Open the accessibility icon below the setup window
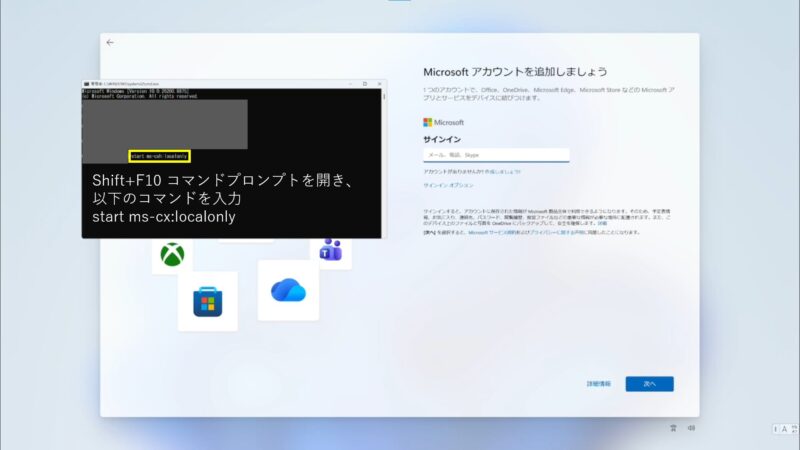800x450 pixels. click(673, 428)
